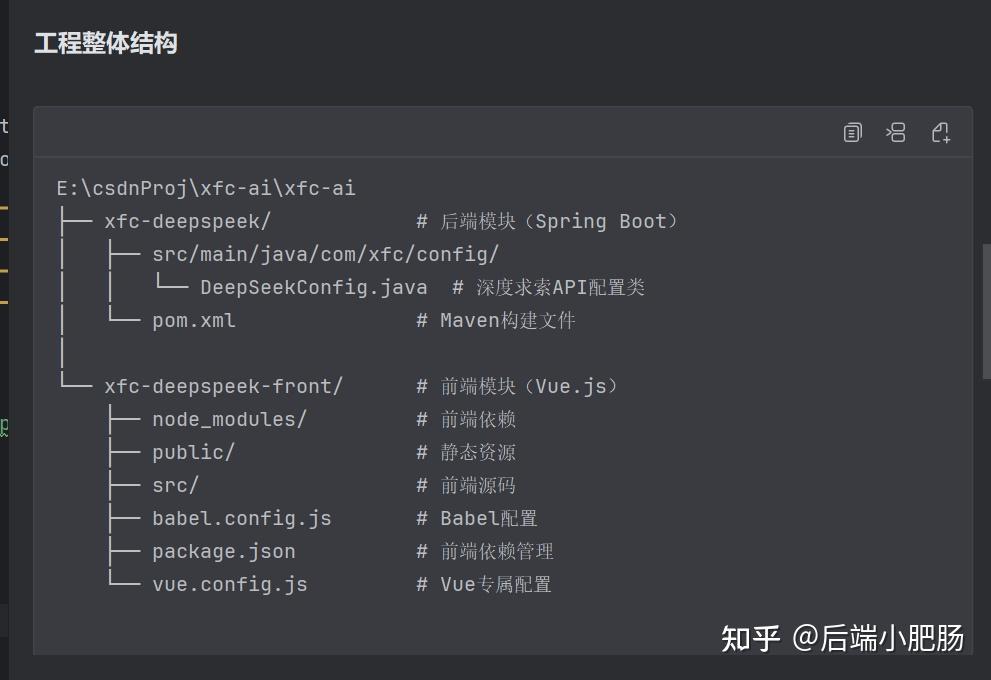Image resolution: width=991 pixels, height=680 pixels.
Task: Click the vue.config.js file entry
Action: click(230, 584)
